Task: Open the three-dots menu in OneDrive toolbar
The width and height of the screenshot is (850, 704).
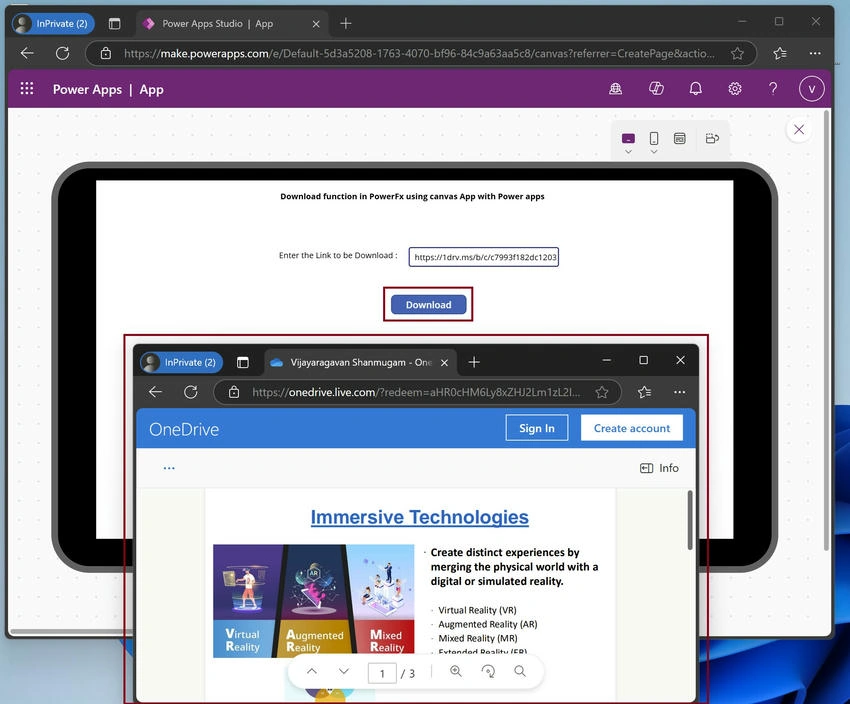Action: point(169,468)
